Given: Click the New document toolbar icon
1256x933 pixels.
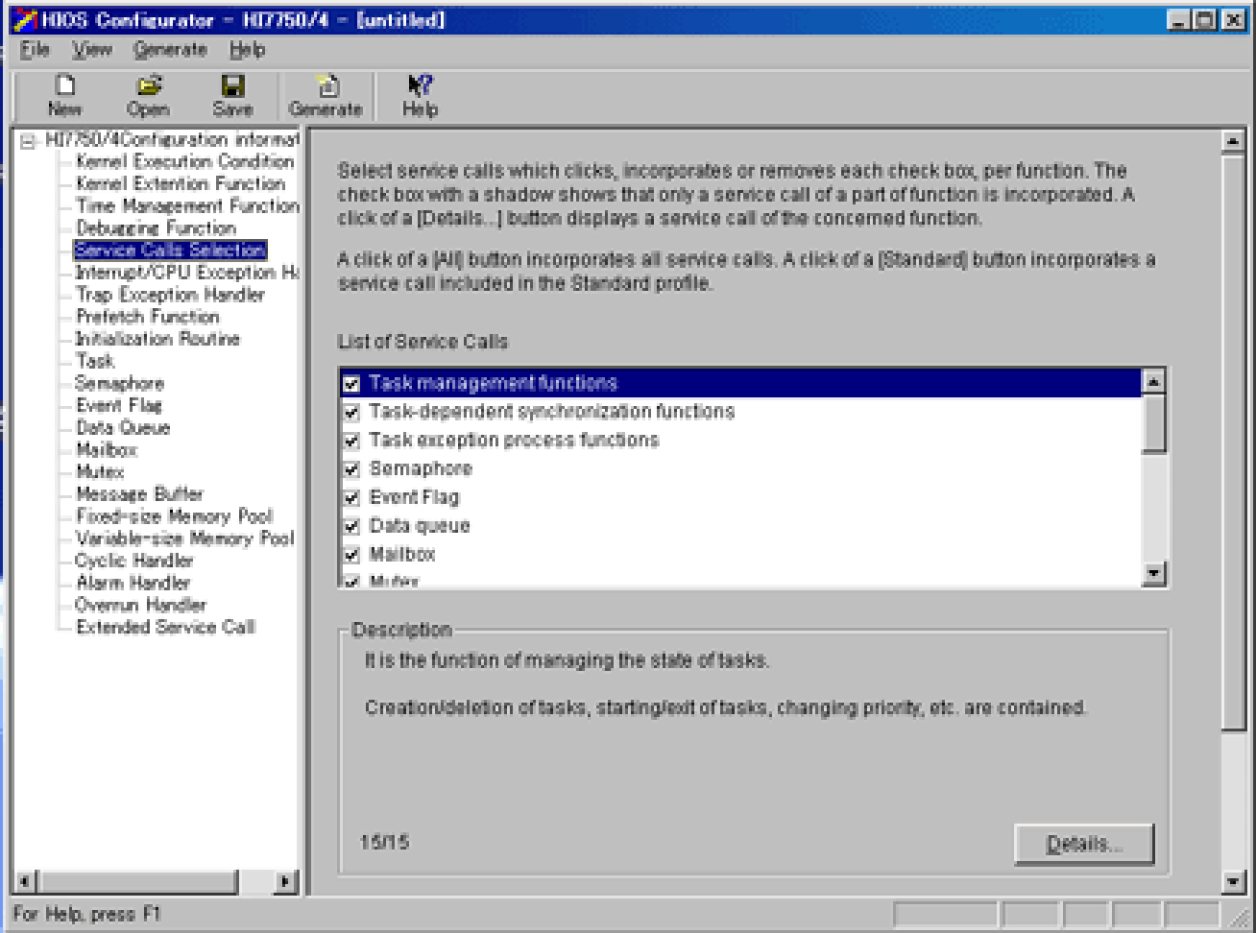Looking at the screenshot, I should tap(63, 88).
